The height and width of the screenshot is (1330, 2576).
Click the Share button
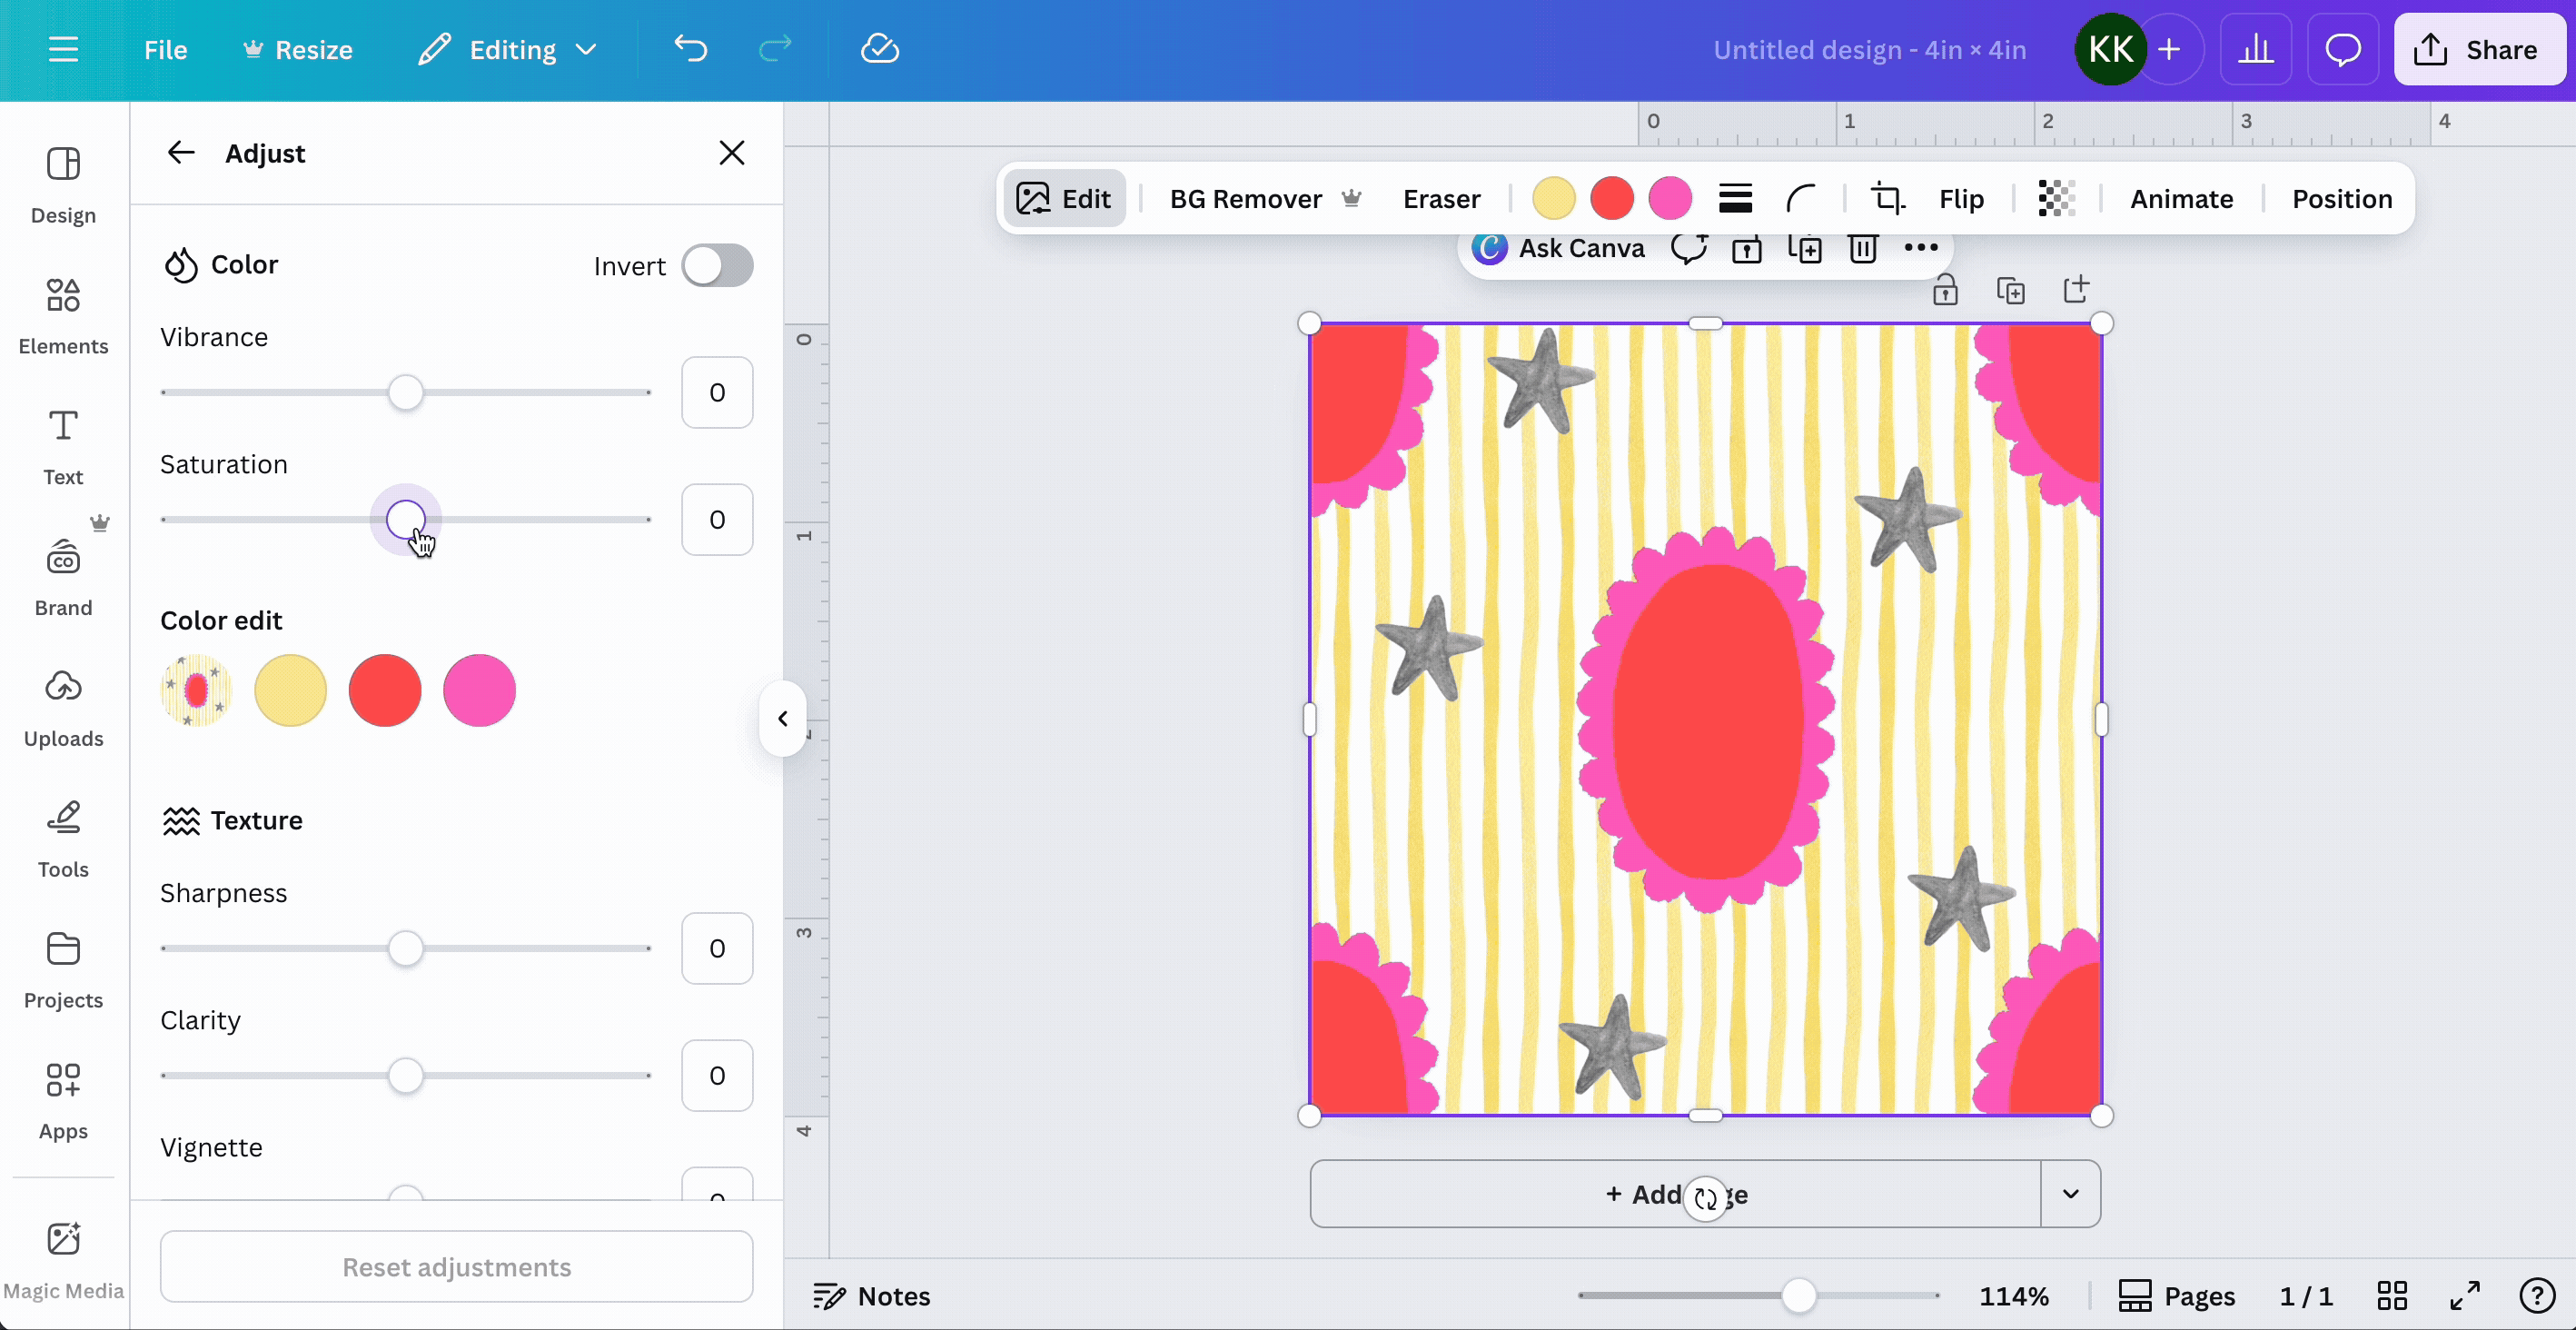[x=2478, y=49]
